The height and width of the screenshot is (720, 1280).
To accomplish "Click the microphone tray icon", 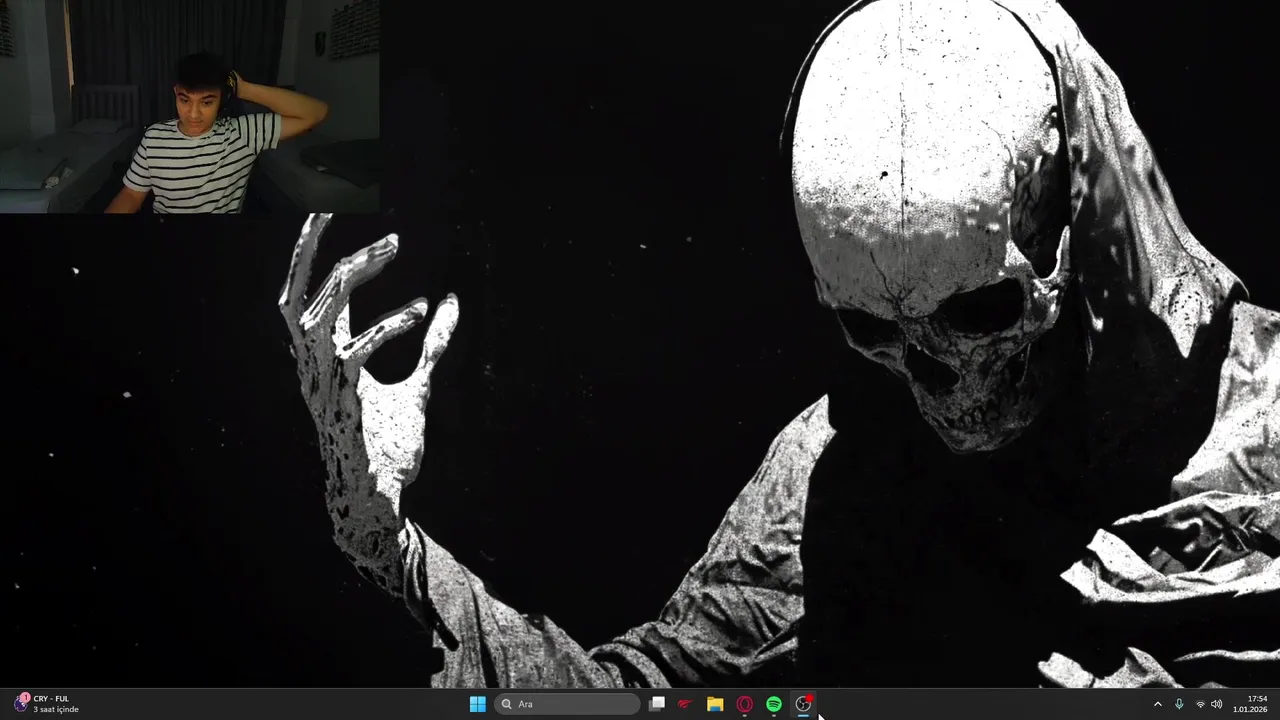I will [1179, 704].
